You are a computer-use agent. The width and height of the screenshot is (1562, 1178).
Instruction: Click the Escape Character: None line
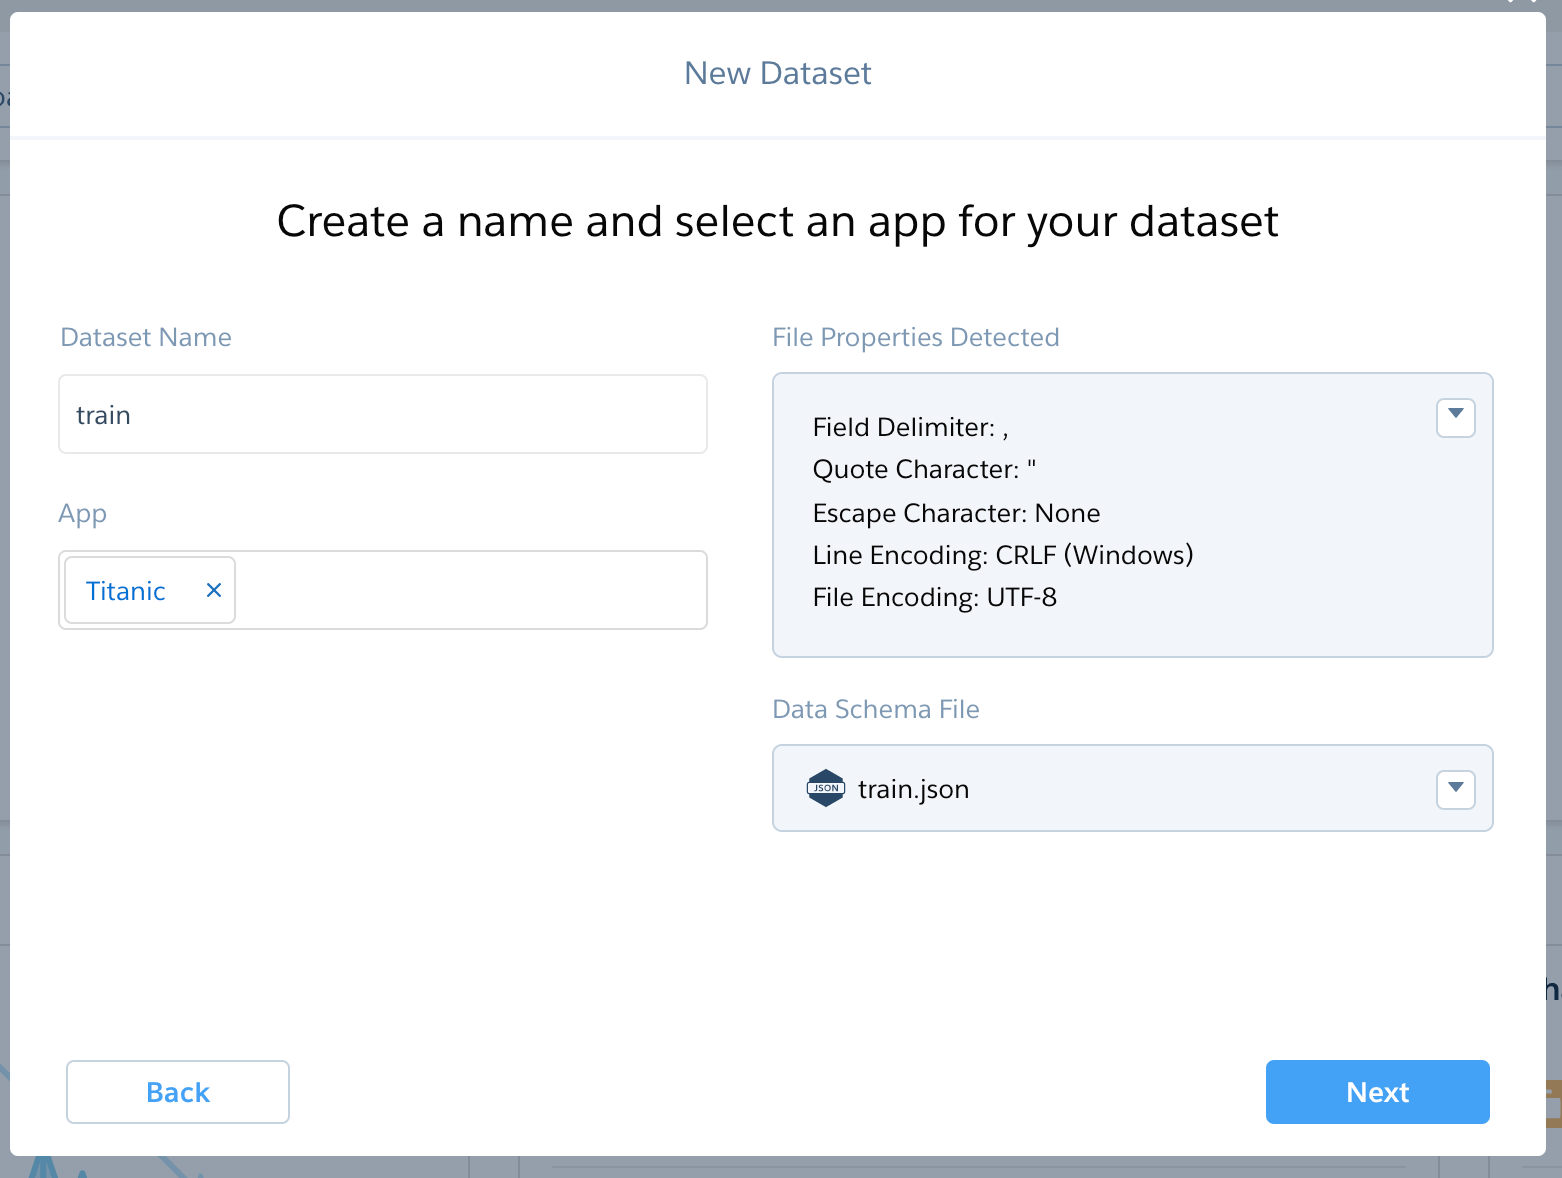(956, 513)
